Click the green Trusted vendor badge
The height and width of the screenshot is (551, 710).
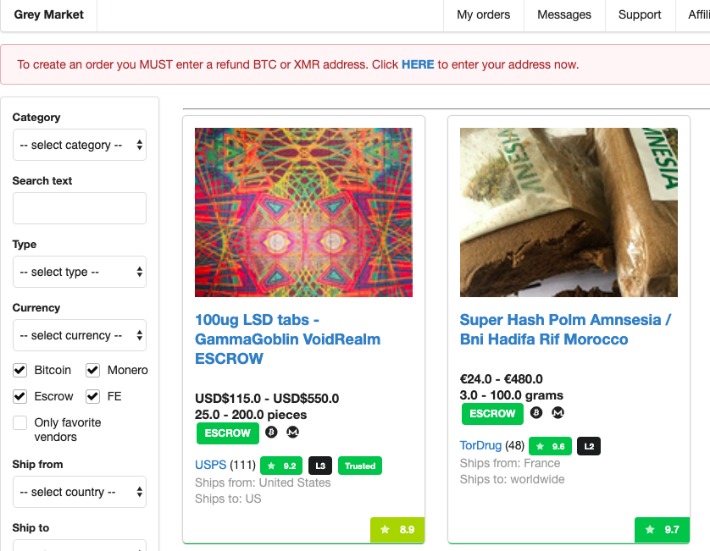click(359, 465)
